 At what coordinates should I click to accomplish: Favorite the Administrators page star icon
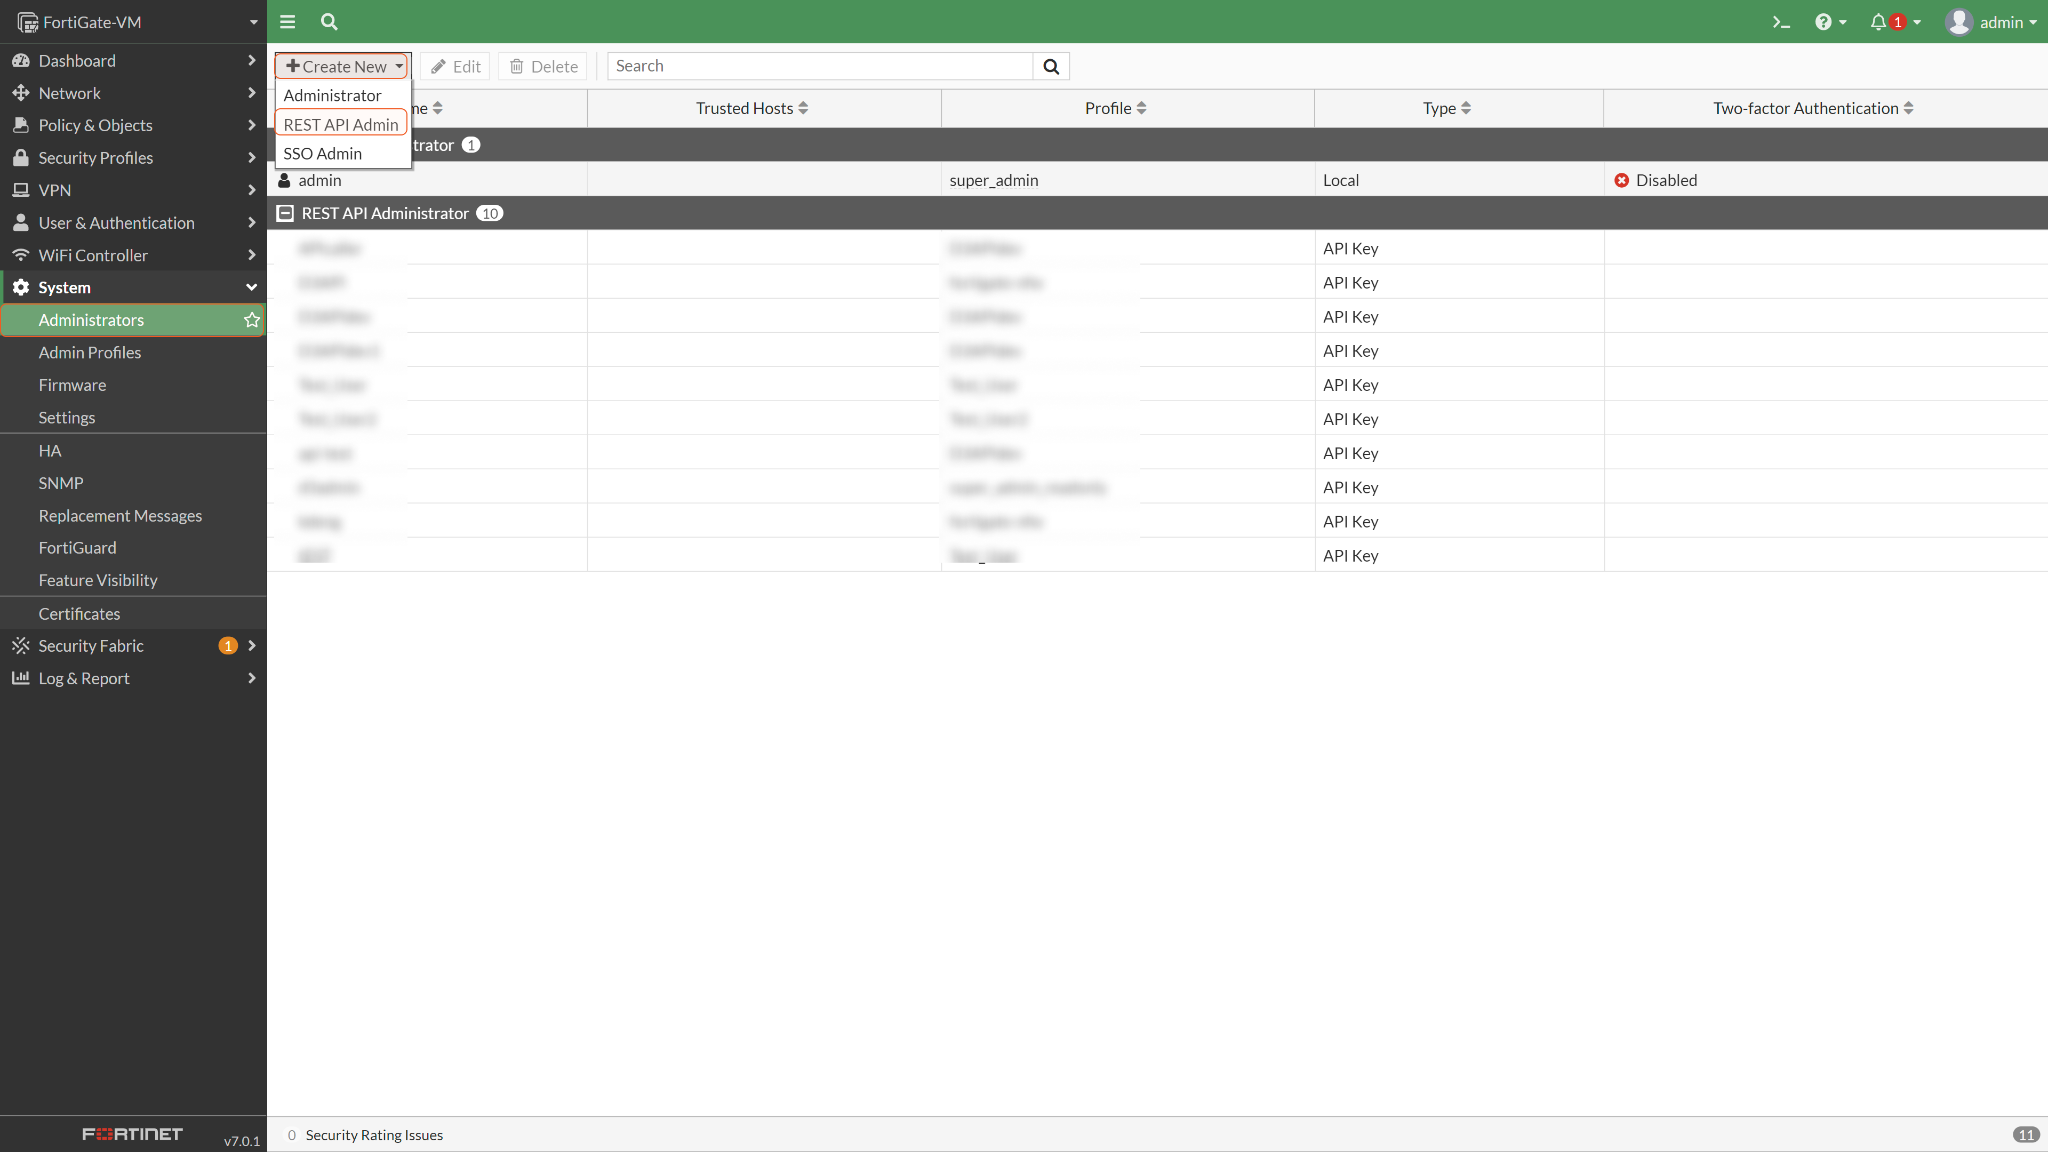click(252, 320)
